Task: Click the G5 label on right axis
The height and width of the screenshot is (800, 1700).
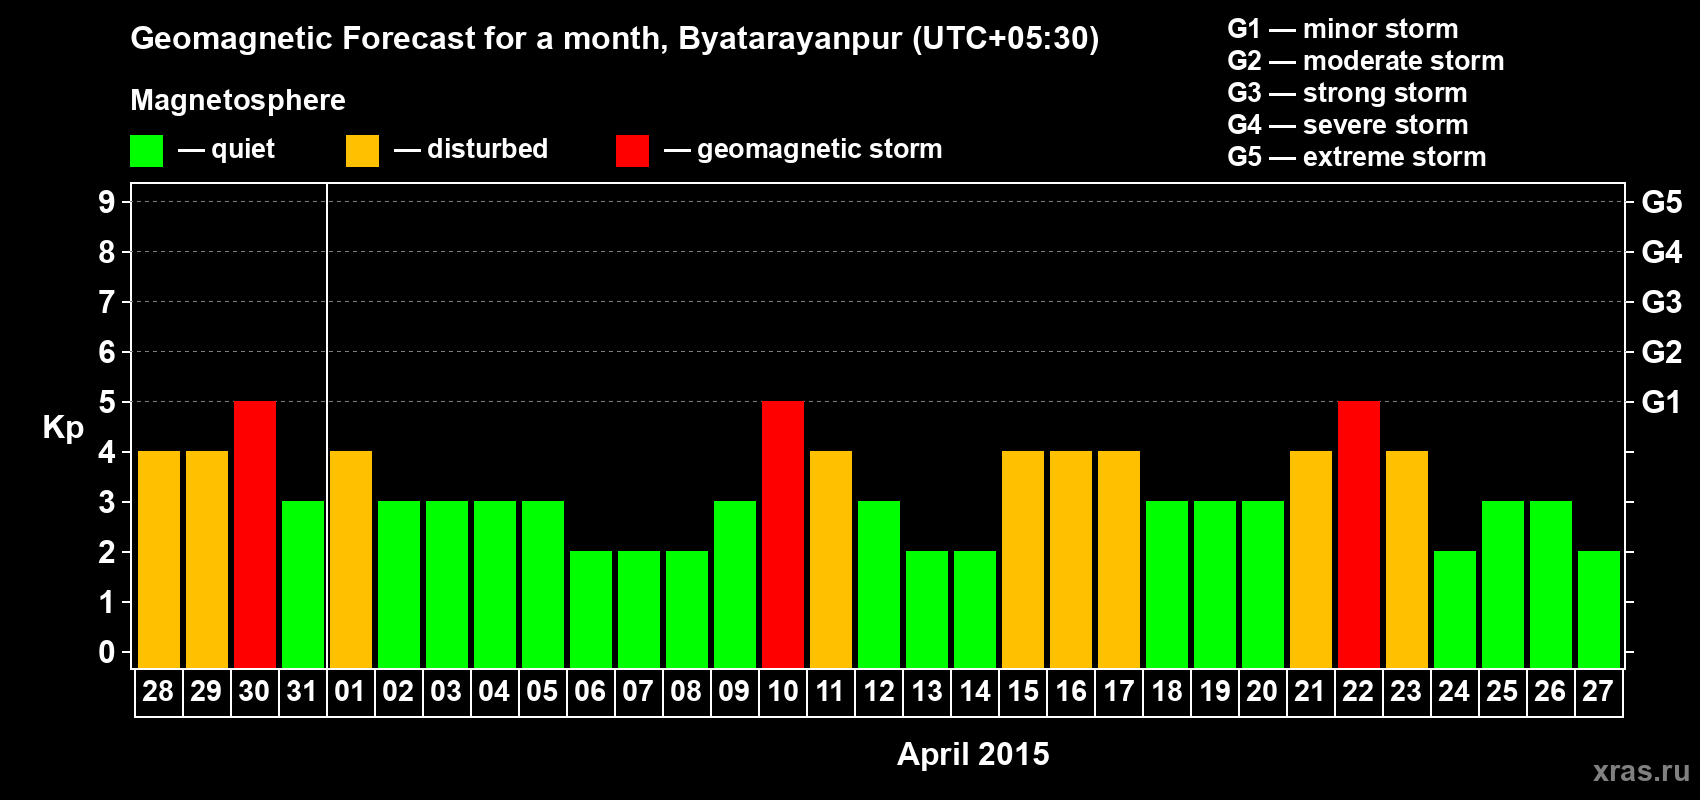Action: tap(1662, 202)
